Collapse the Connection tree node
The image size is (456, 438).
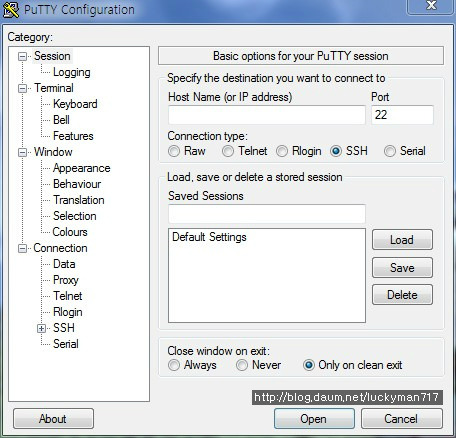[22, 248]
